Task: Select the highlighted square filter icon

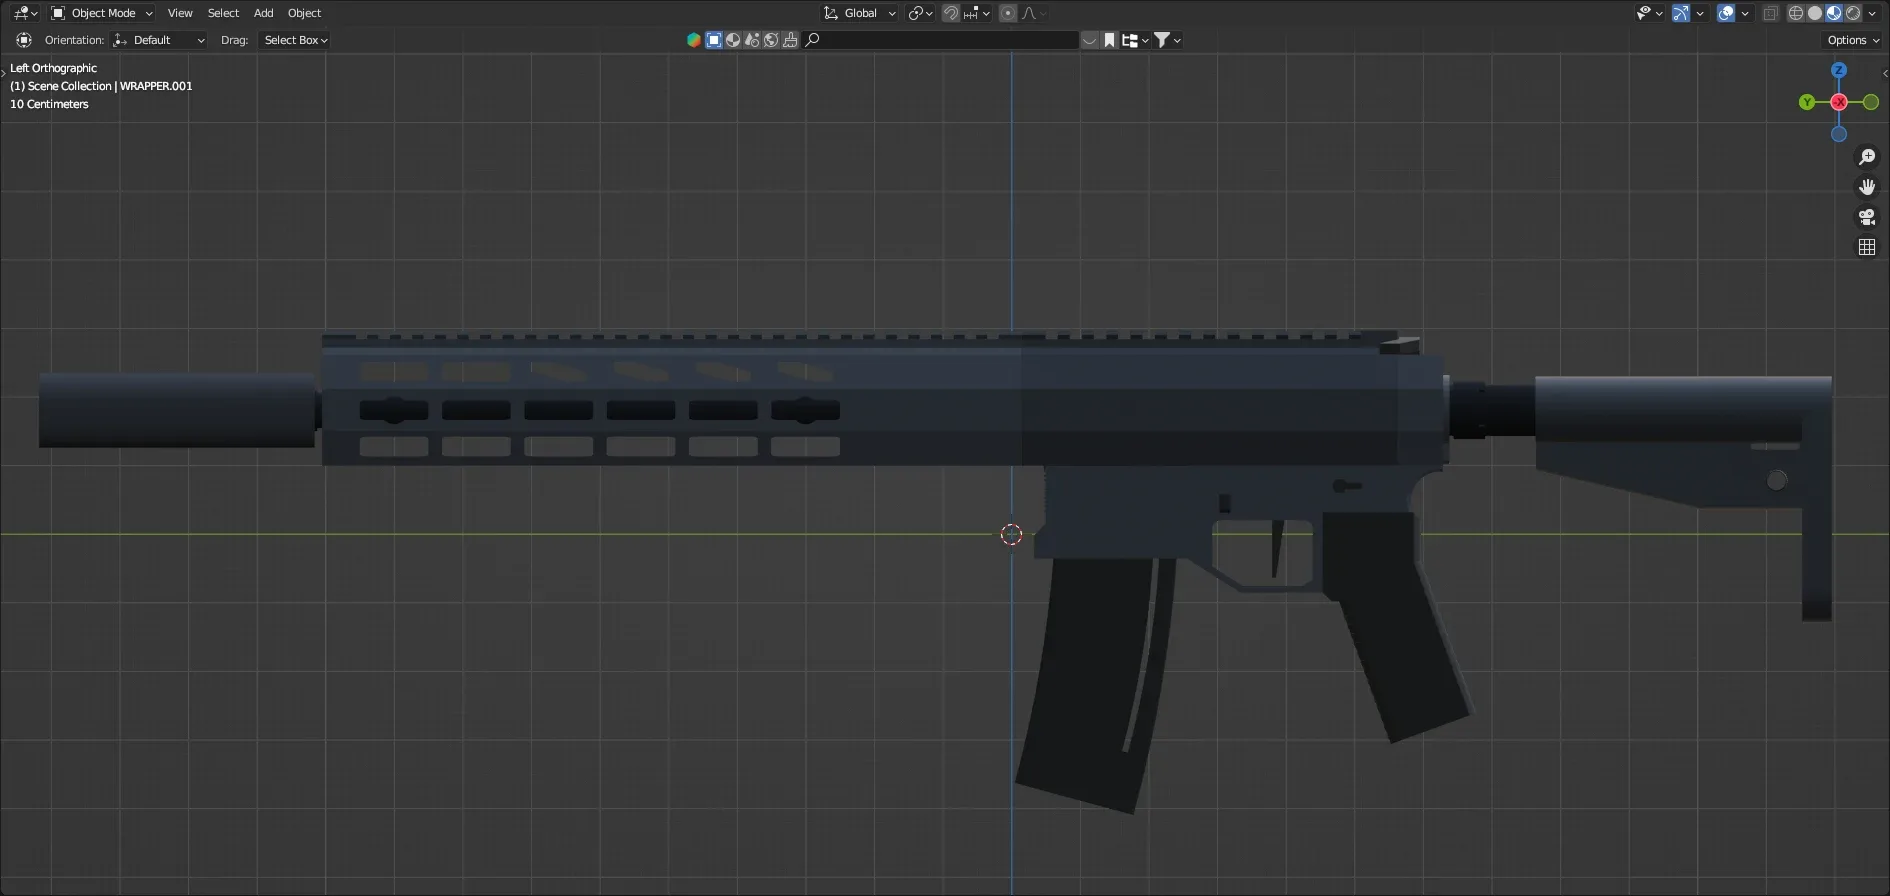Action: tap(714, 40)
